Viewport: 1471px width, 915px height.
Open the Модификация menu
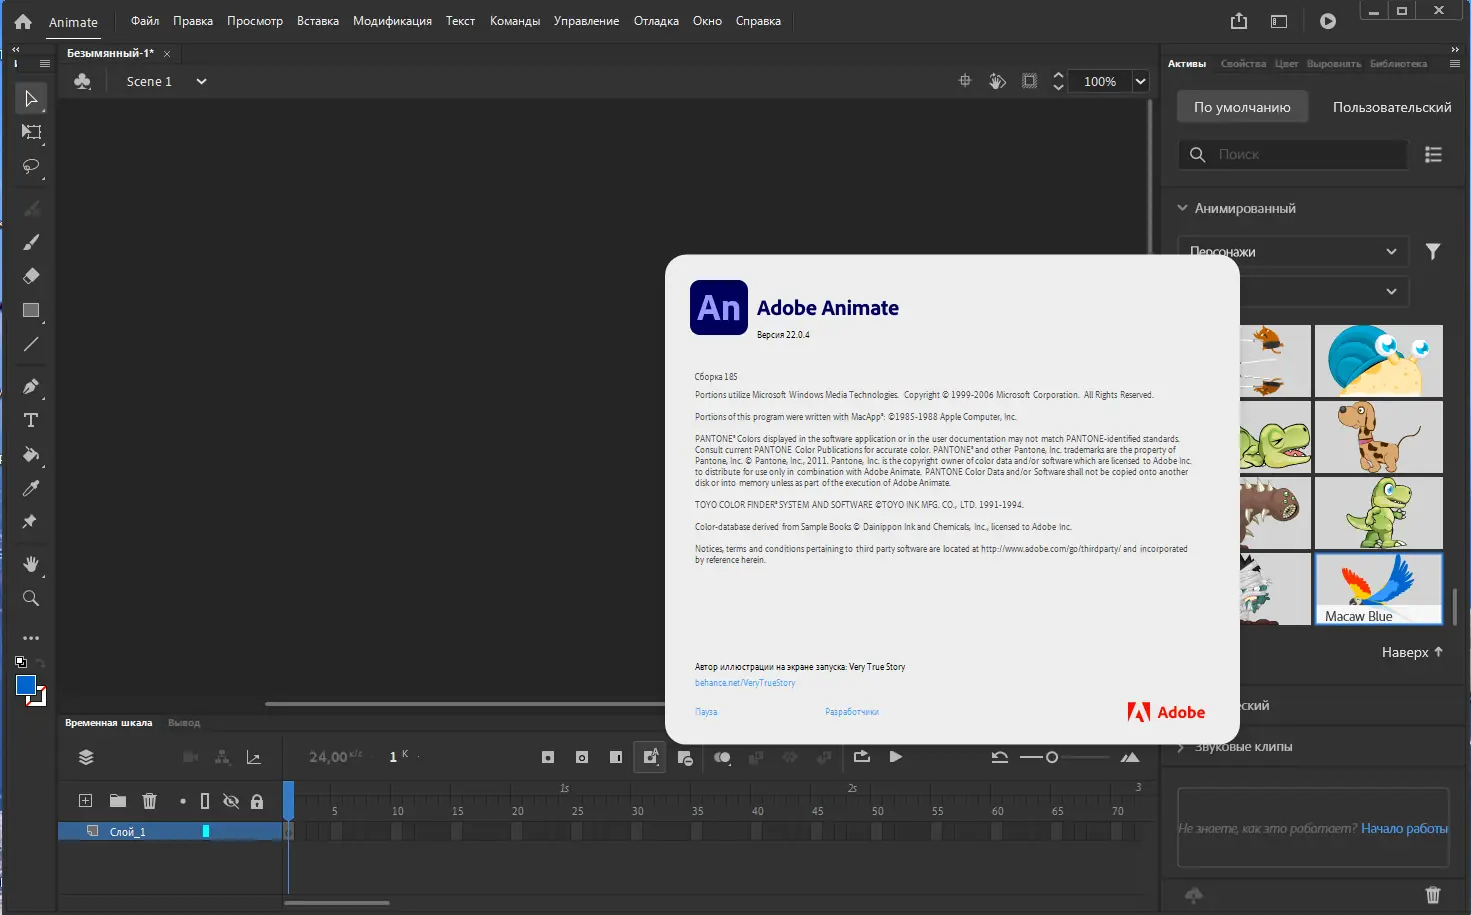[x=392, y=20]
